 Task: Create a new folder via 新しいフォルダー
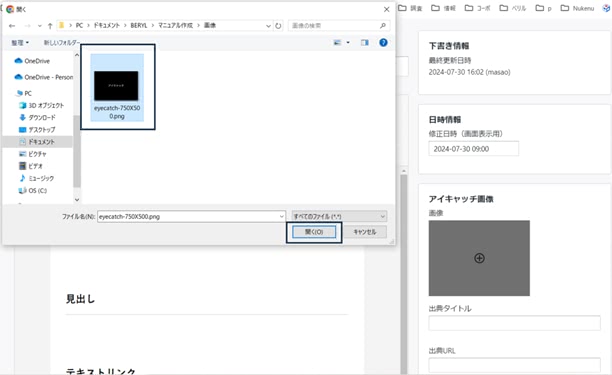(x=62, y=43)
